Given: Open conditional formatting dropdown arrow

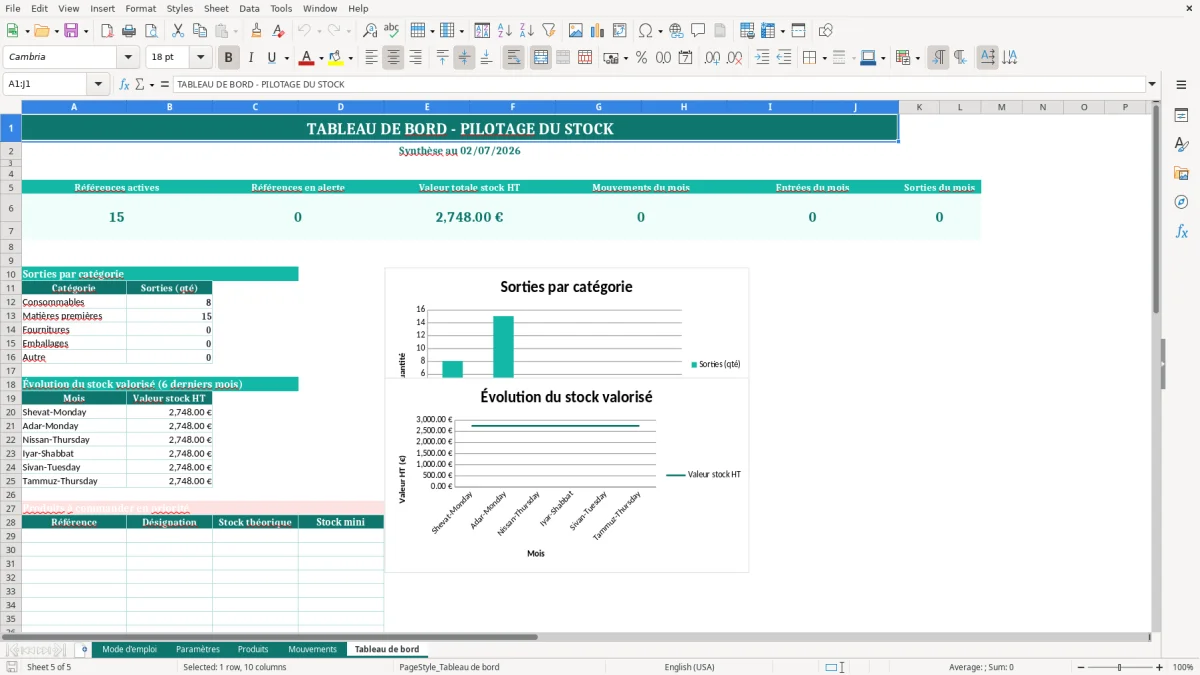Looking at the screenshot, I should 917,58.
